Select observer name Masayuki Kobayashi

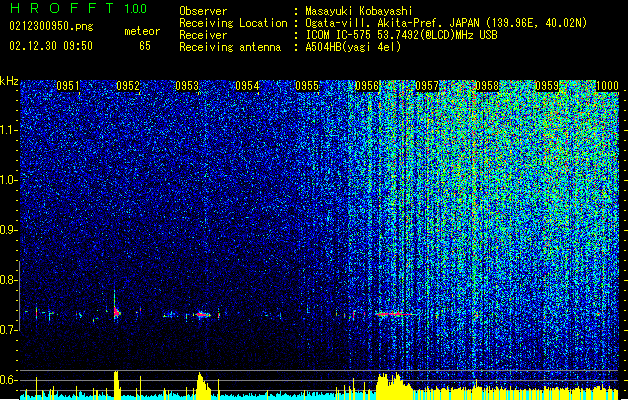(359, 11)
